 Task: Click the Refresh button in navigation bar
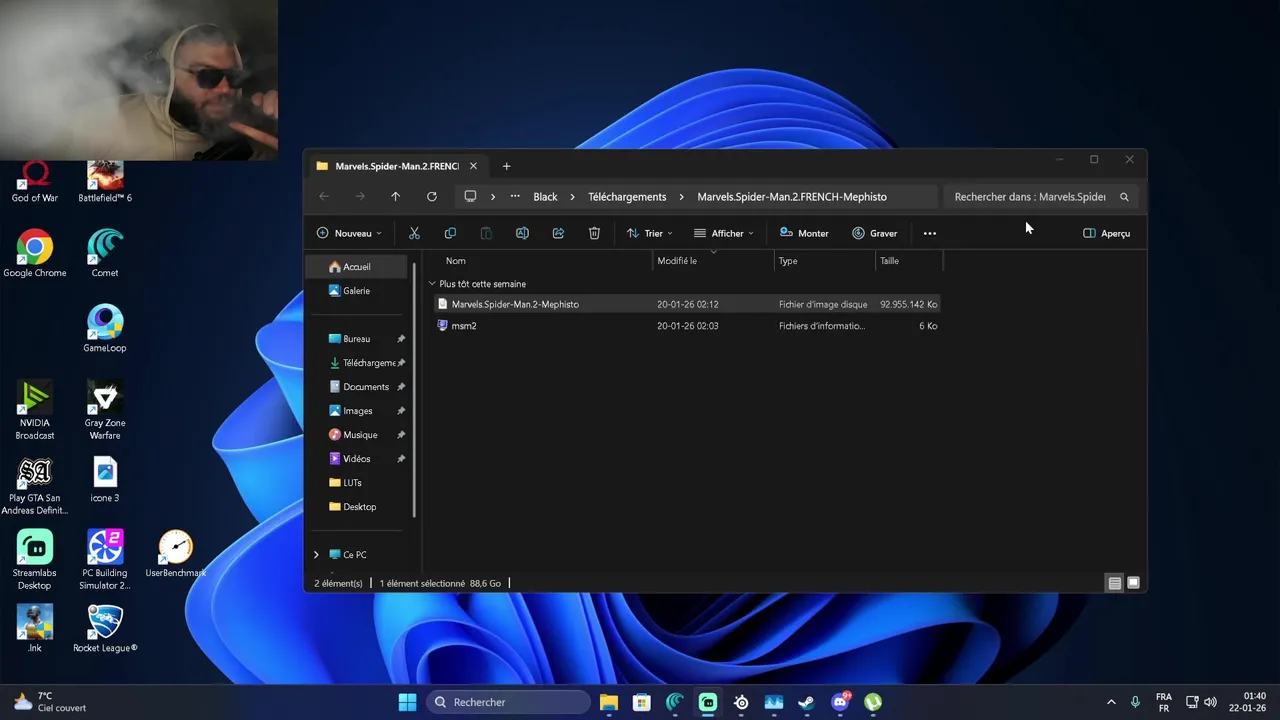point(432,197)
